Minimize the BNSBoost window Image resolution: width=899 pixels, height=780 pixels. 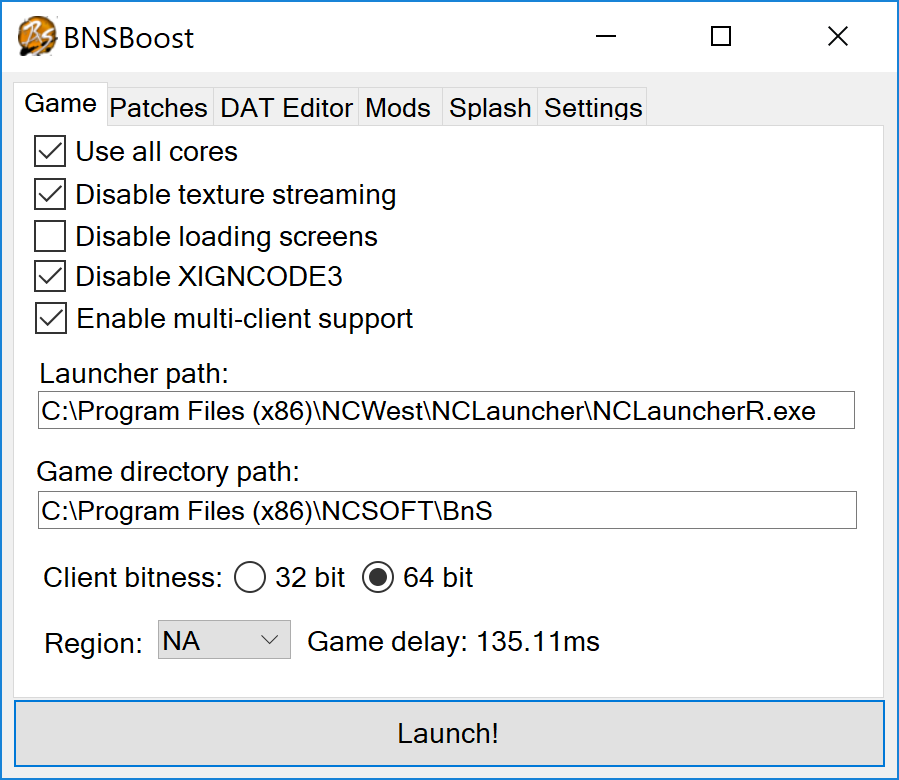(x=605, y=36)
